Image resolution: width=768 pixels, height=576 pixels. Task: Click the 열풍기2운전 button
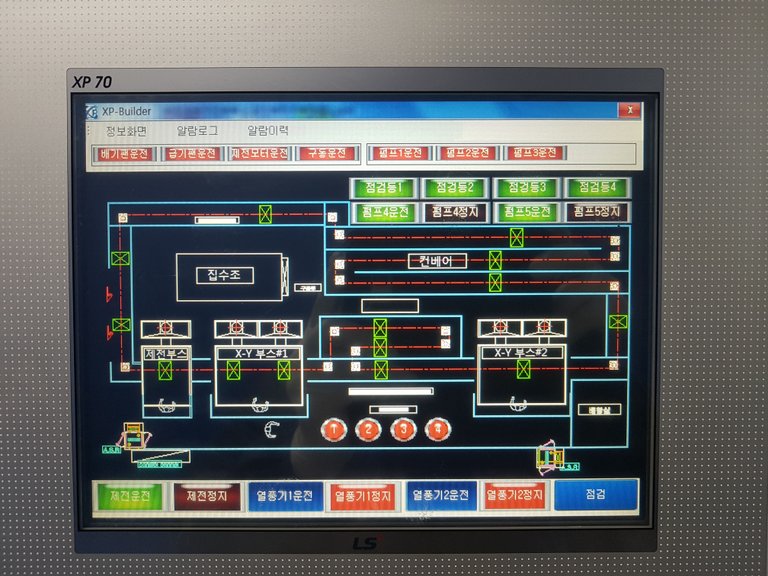tap(440, 496)
